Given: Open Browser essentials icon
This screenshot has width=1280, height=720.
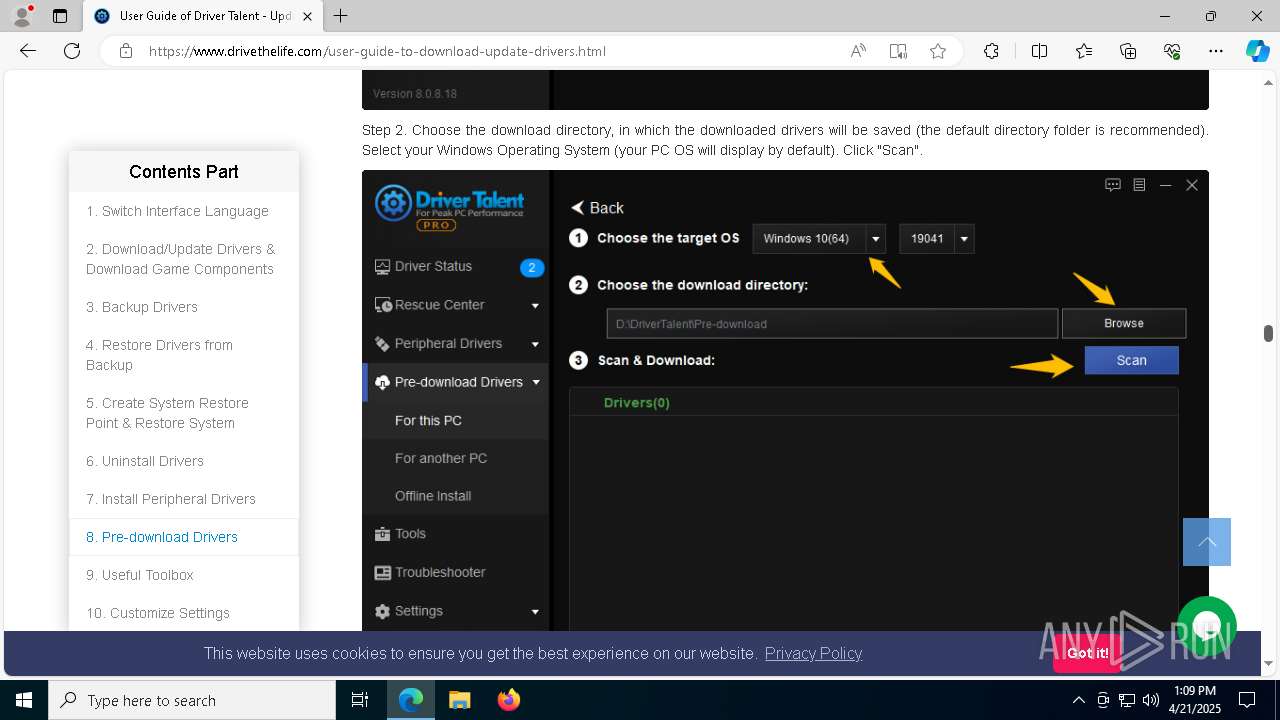Looking at the screenshot, I should tap(1172, 51).
